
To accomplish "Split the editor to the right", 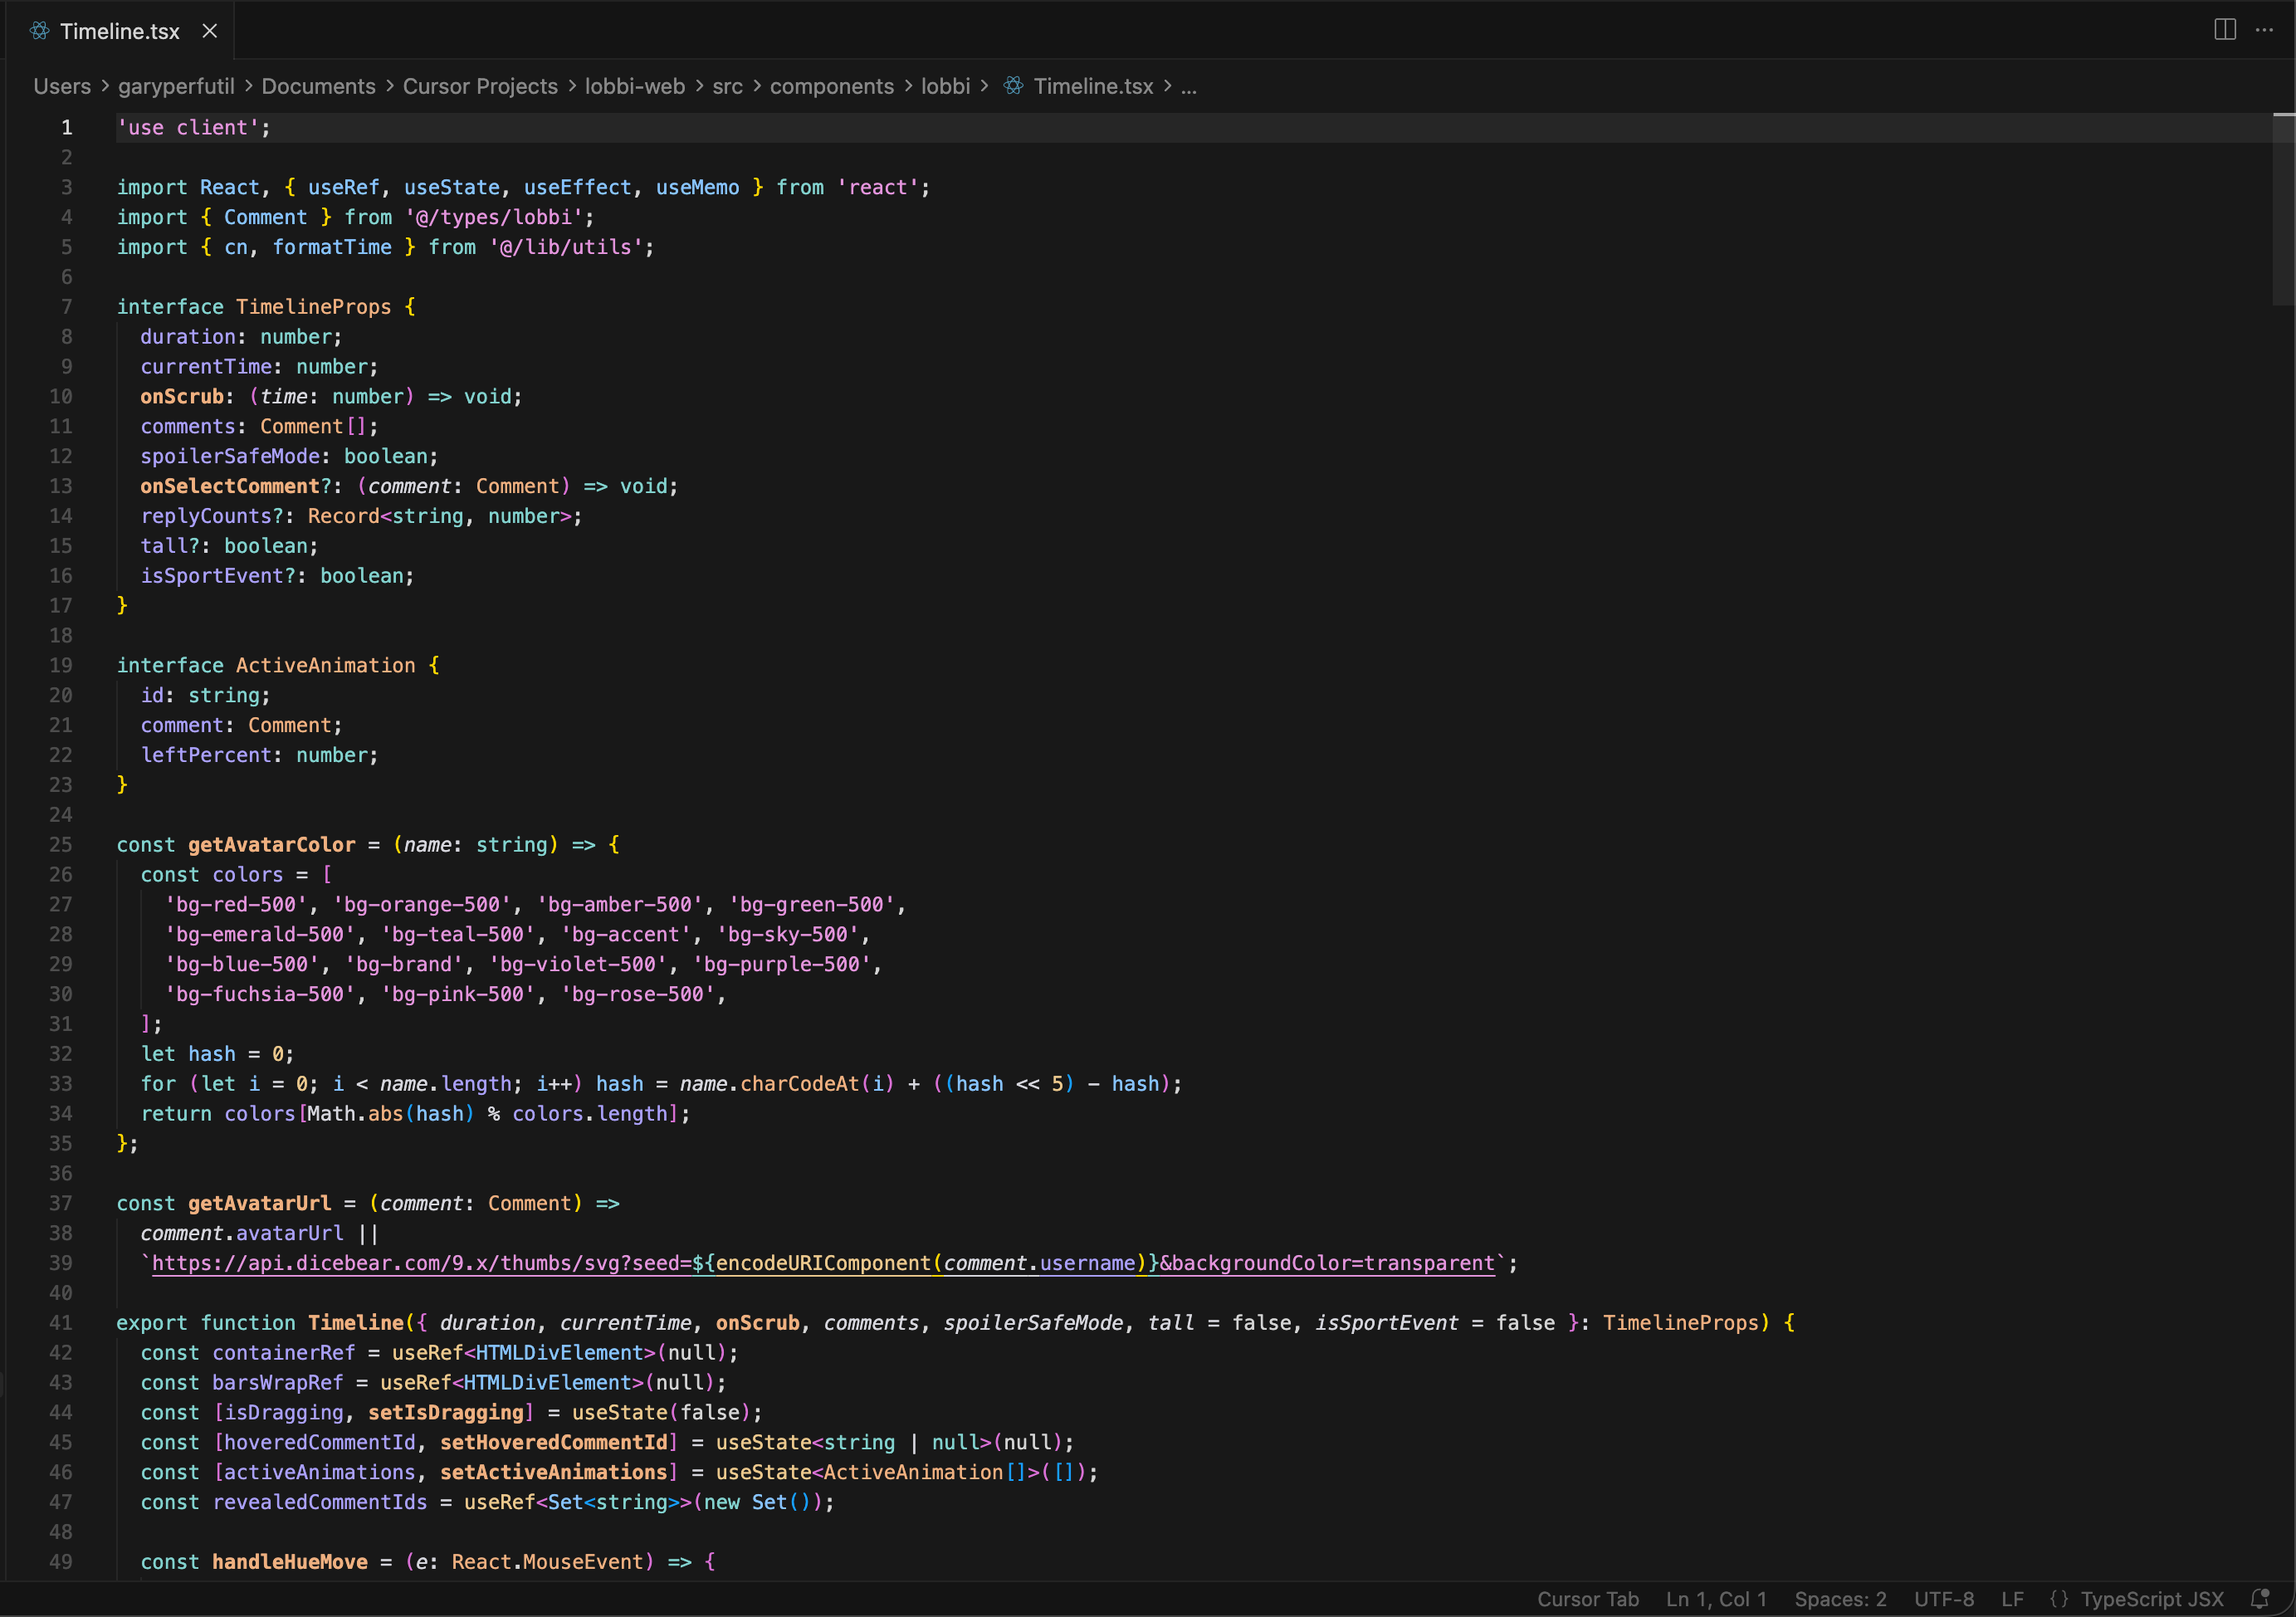I will [x=2225, y=30].
